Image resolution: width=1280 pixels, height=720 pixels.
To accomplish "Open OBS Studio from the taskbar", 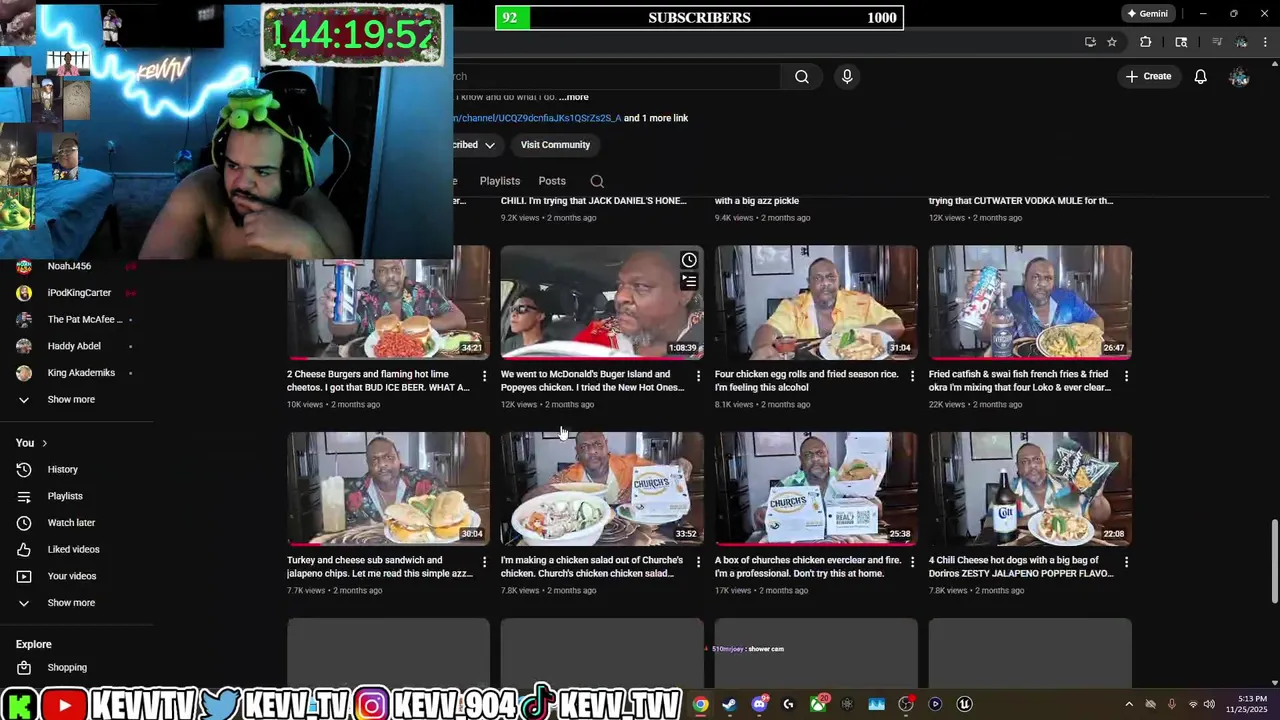I will coord(906,704).
